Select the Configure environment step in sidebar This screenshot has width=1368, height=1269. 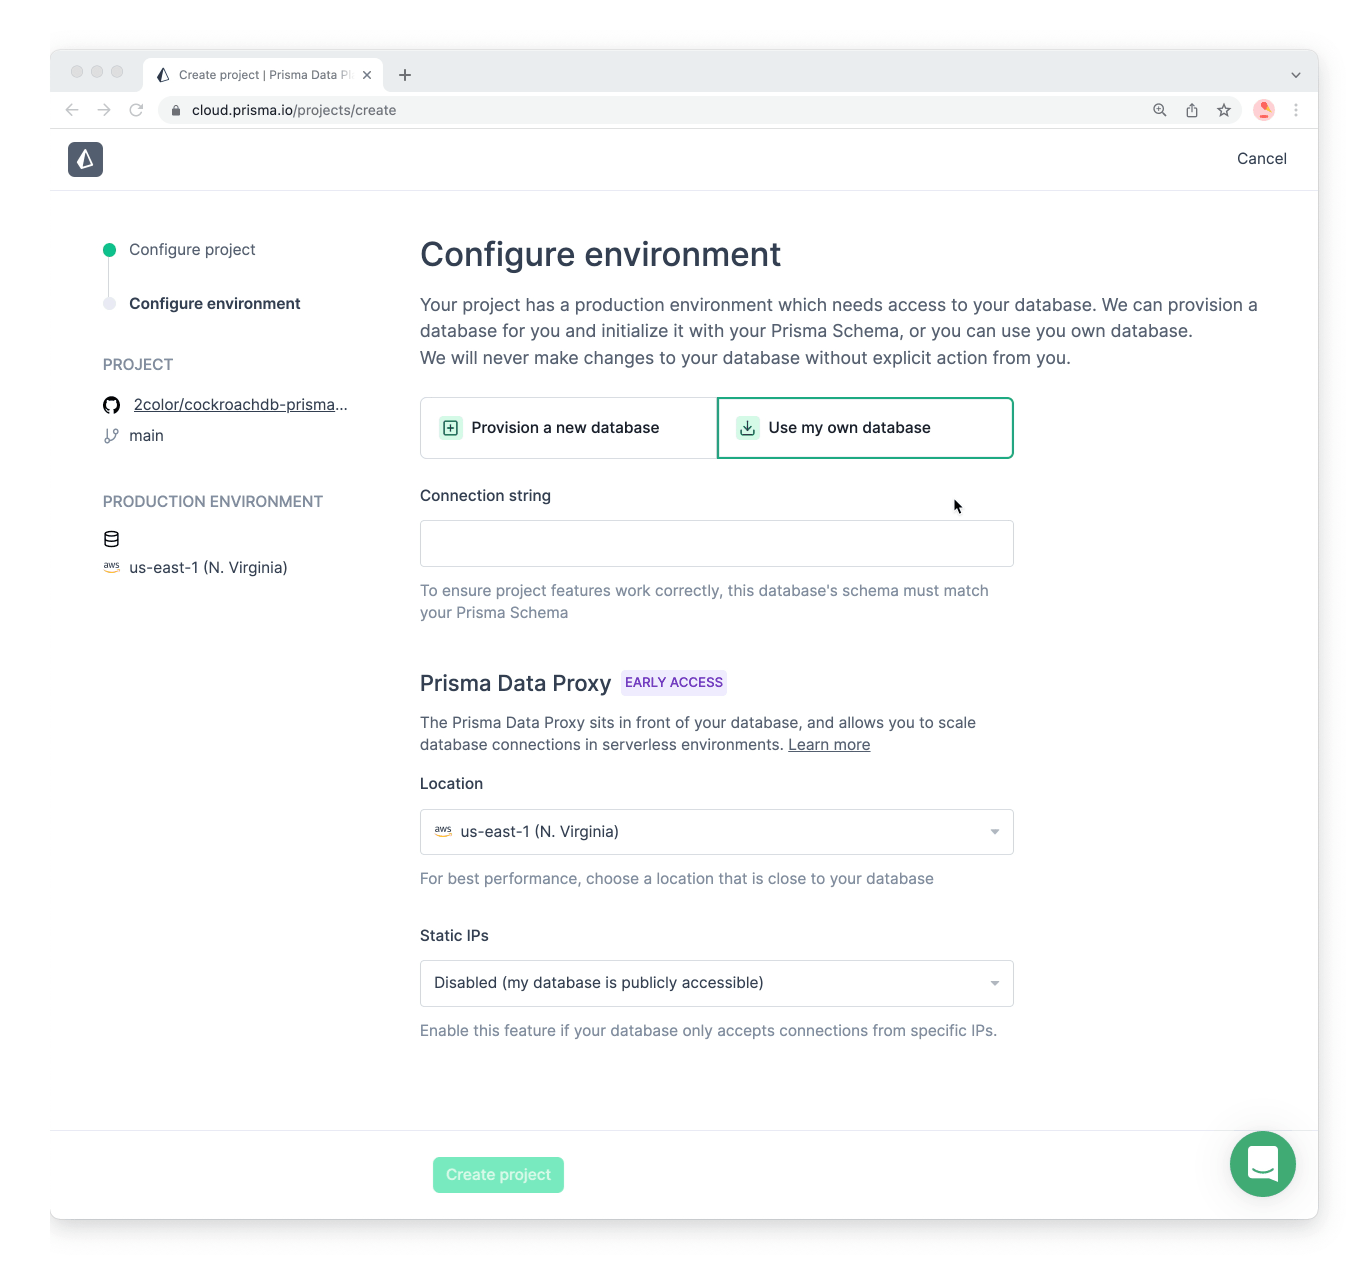[x=214, y=303]
